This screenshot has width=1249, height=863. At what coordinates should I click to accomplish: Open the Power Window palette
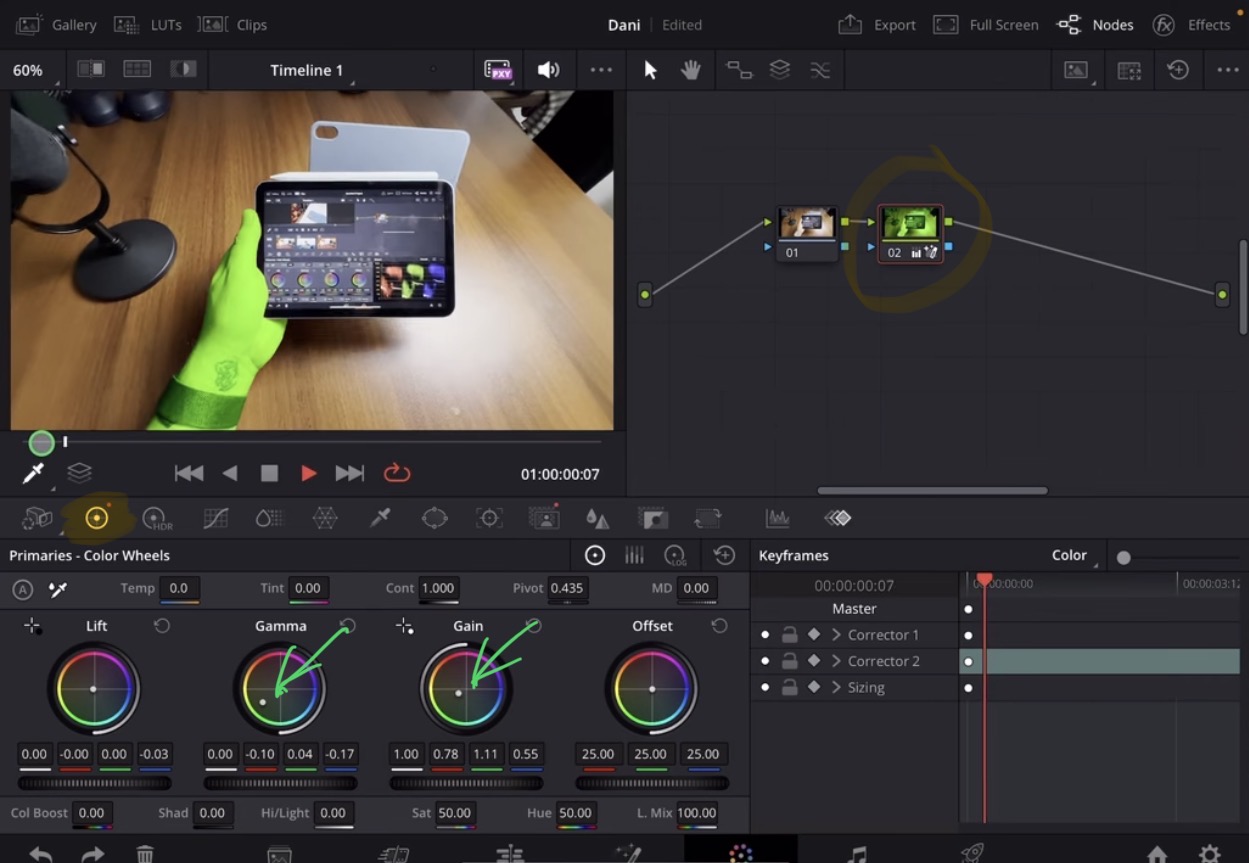tap(435, 518)
